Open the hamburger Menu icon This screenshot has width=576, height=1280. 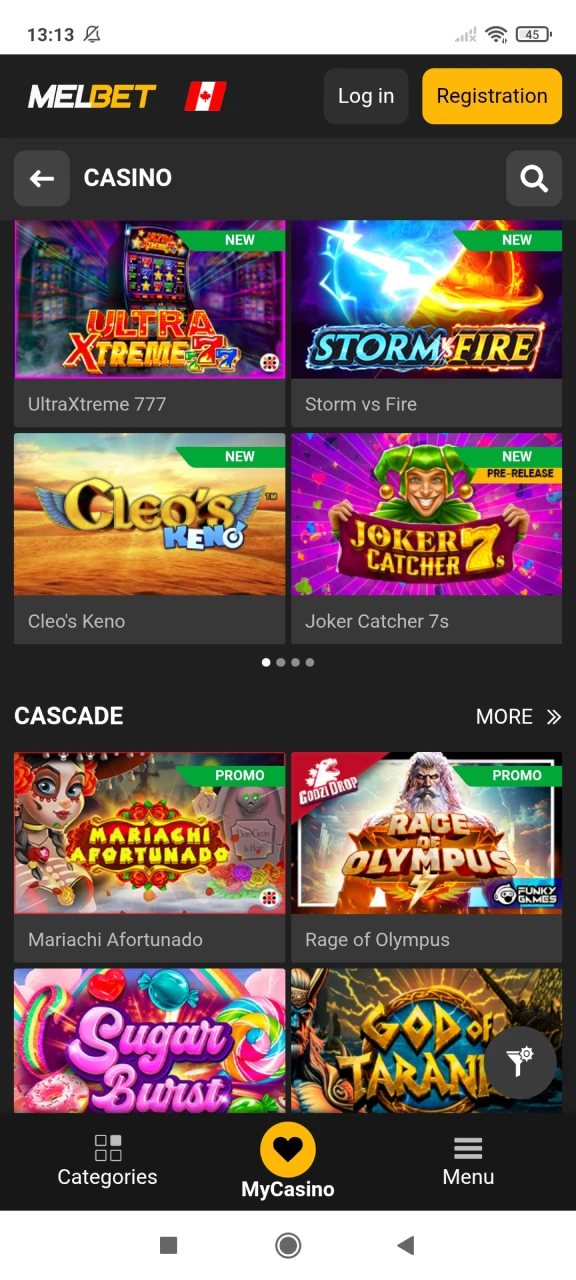click(468, 1148)
